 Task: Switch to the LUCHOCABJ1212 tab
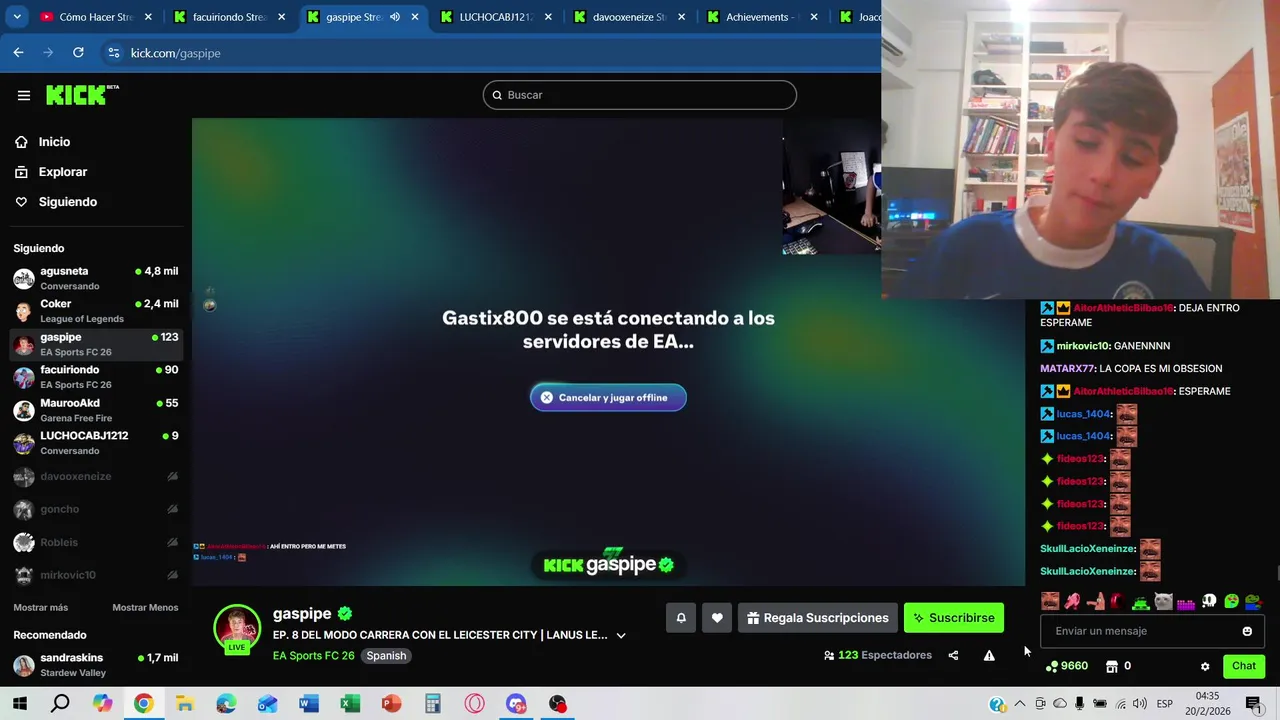496,17
